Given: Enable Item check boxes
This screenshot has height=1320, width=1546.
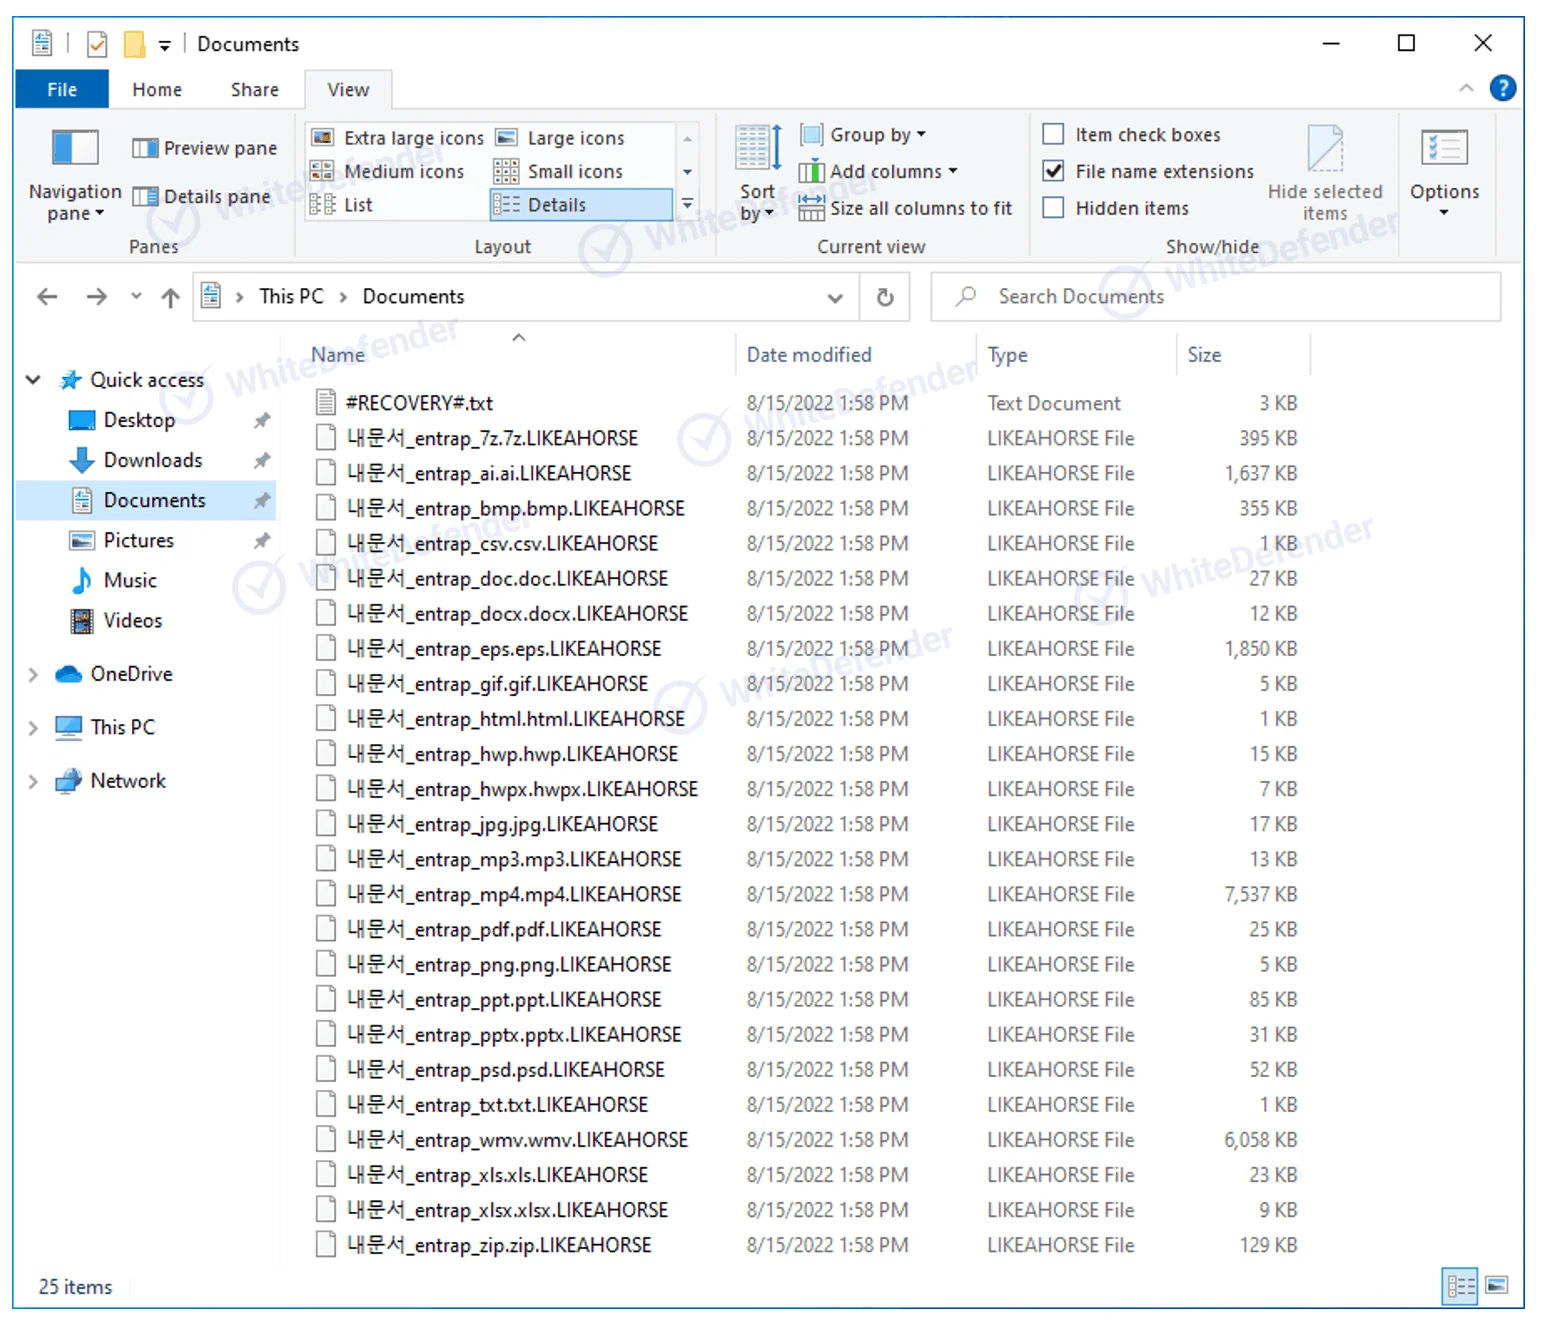Looking at the screenshot, I should point(1053,134).
